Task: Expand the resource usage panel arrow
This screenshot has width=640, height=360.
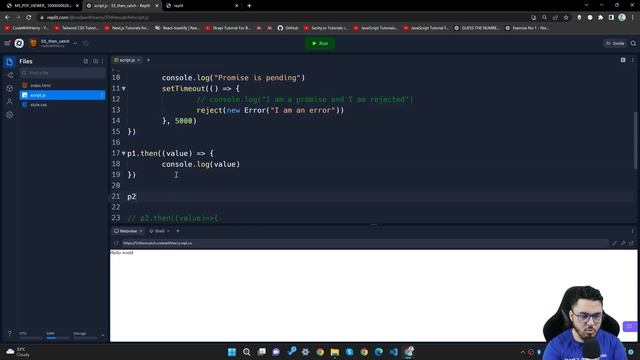Action: (102, 335)
